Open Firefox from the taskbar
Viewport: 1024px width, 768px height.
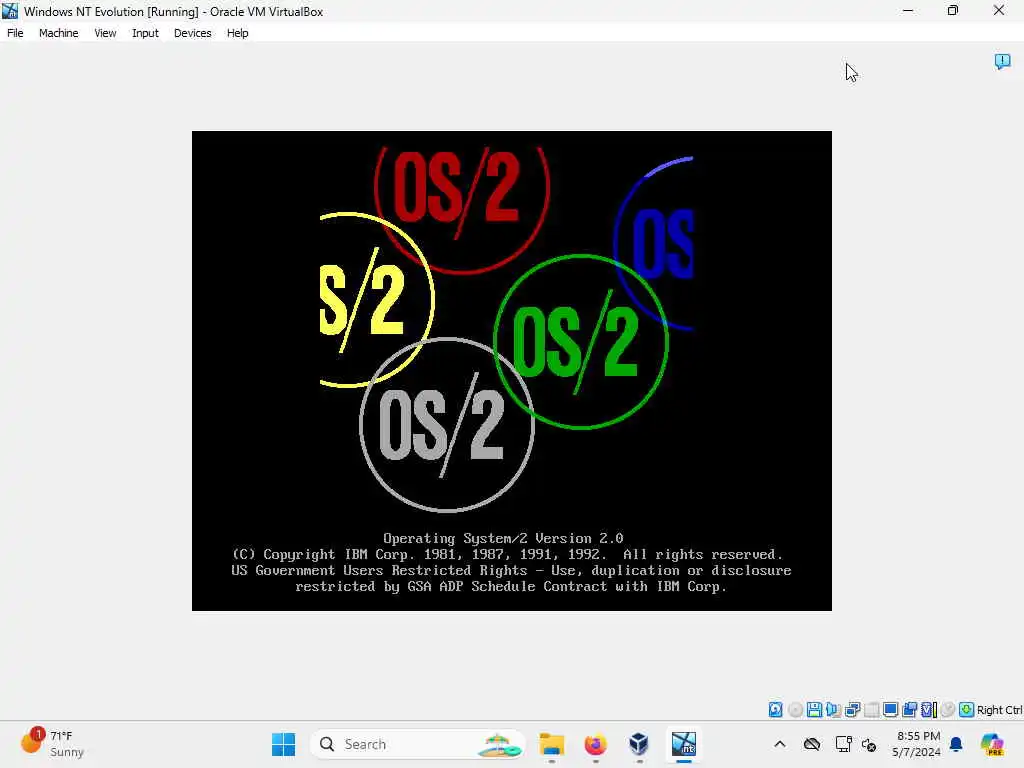pos(595,744)
